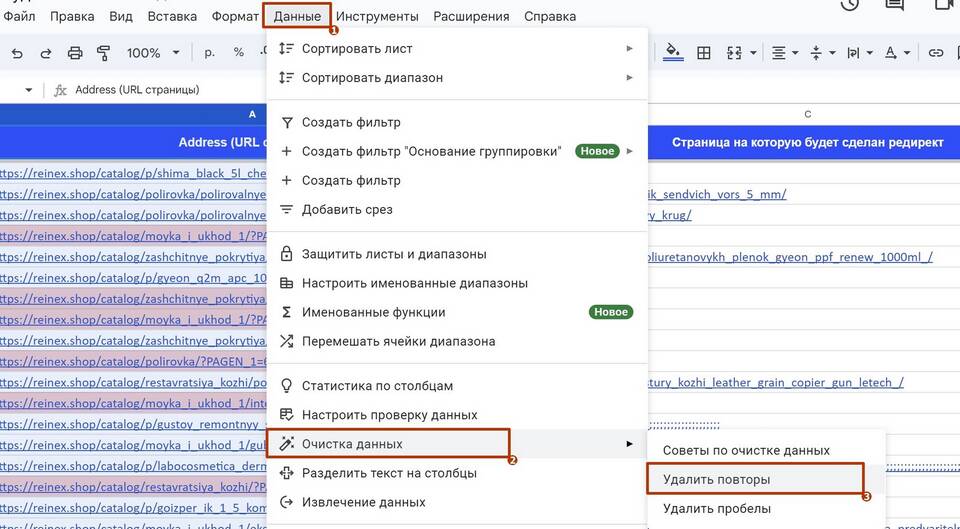
Task: Click the print icon
Action: (75, 53)
